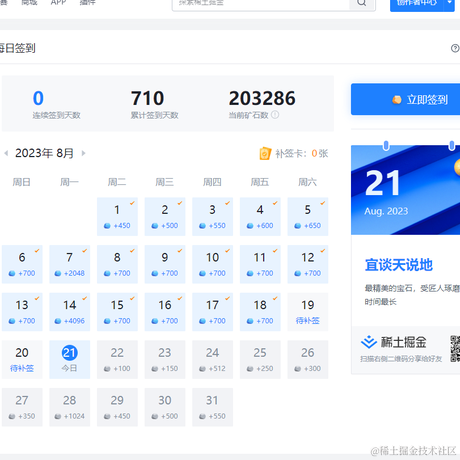Select August 6 calendar cell
The image size is (460, 460).
click(22, 264)
